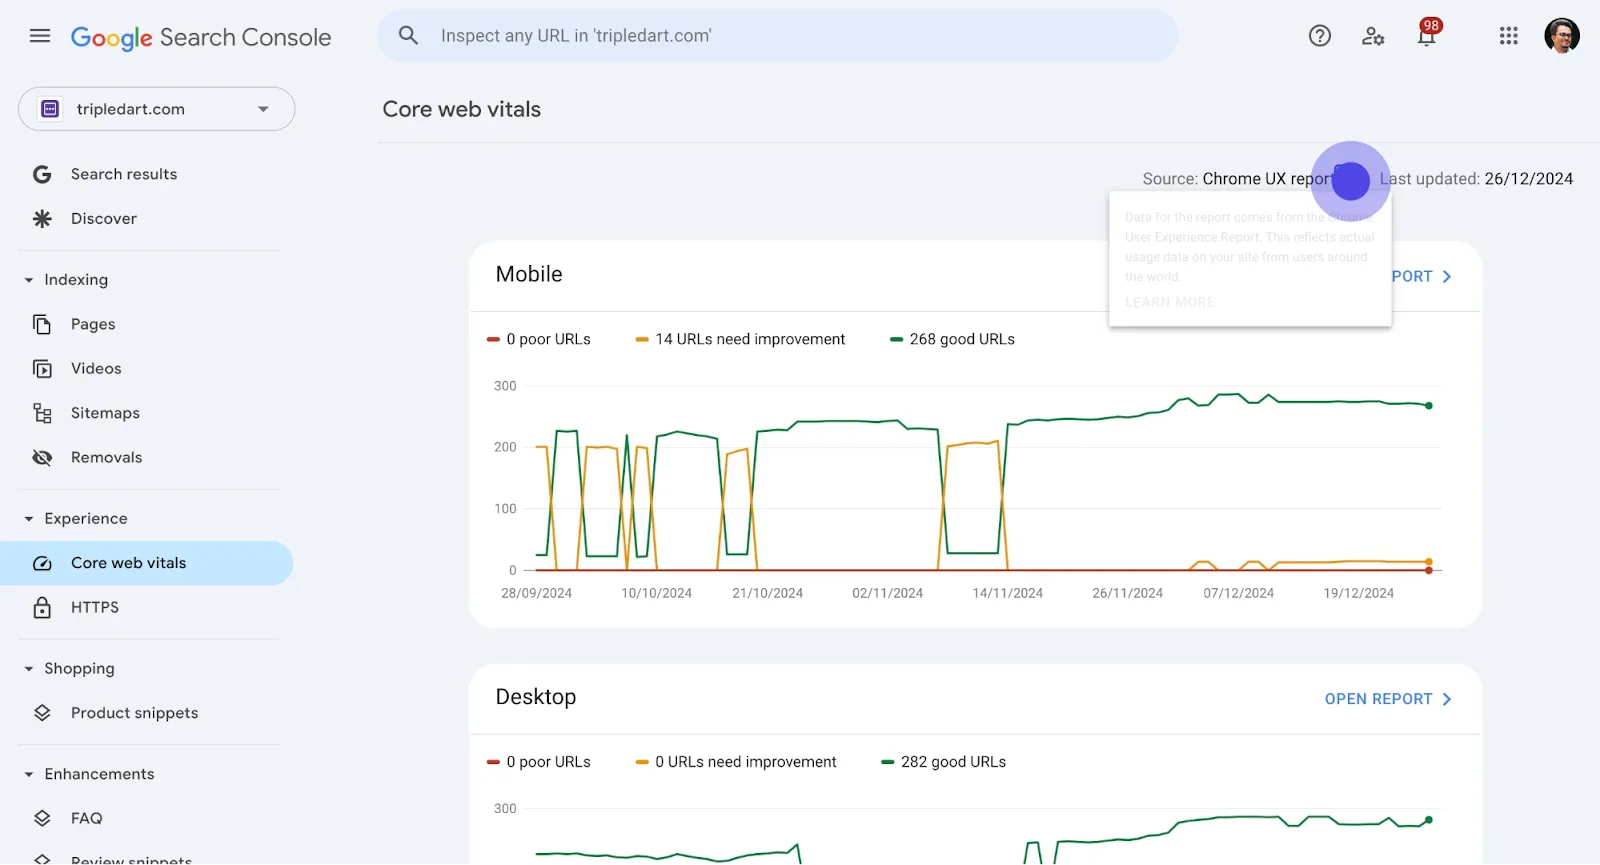Click Mobile 0 poor URLs legend

pyautogui.click(x=538, y=339)
